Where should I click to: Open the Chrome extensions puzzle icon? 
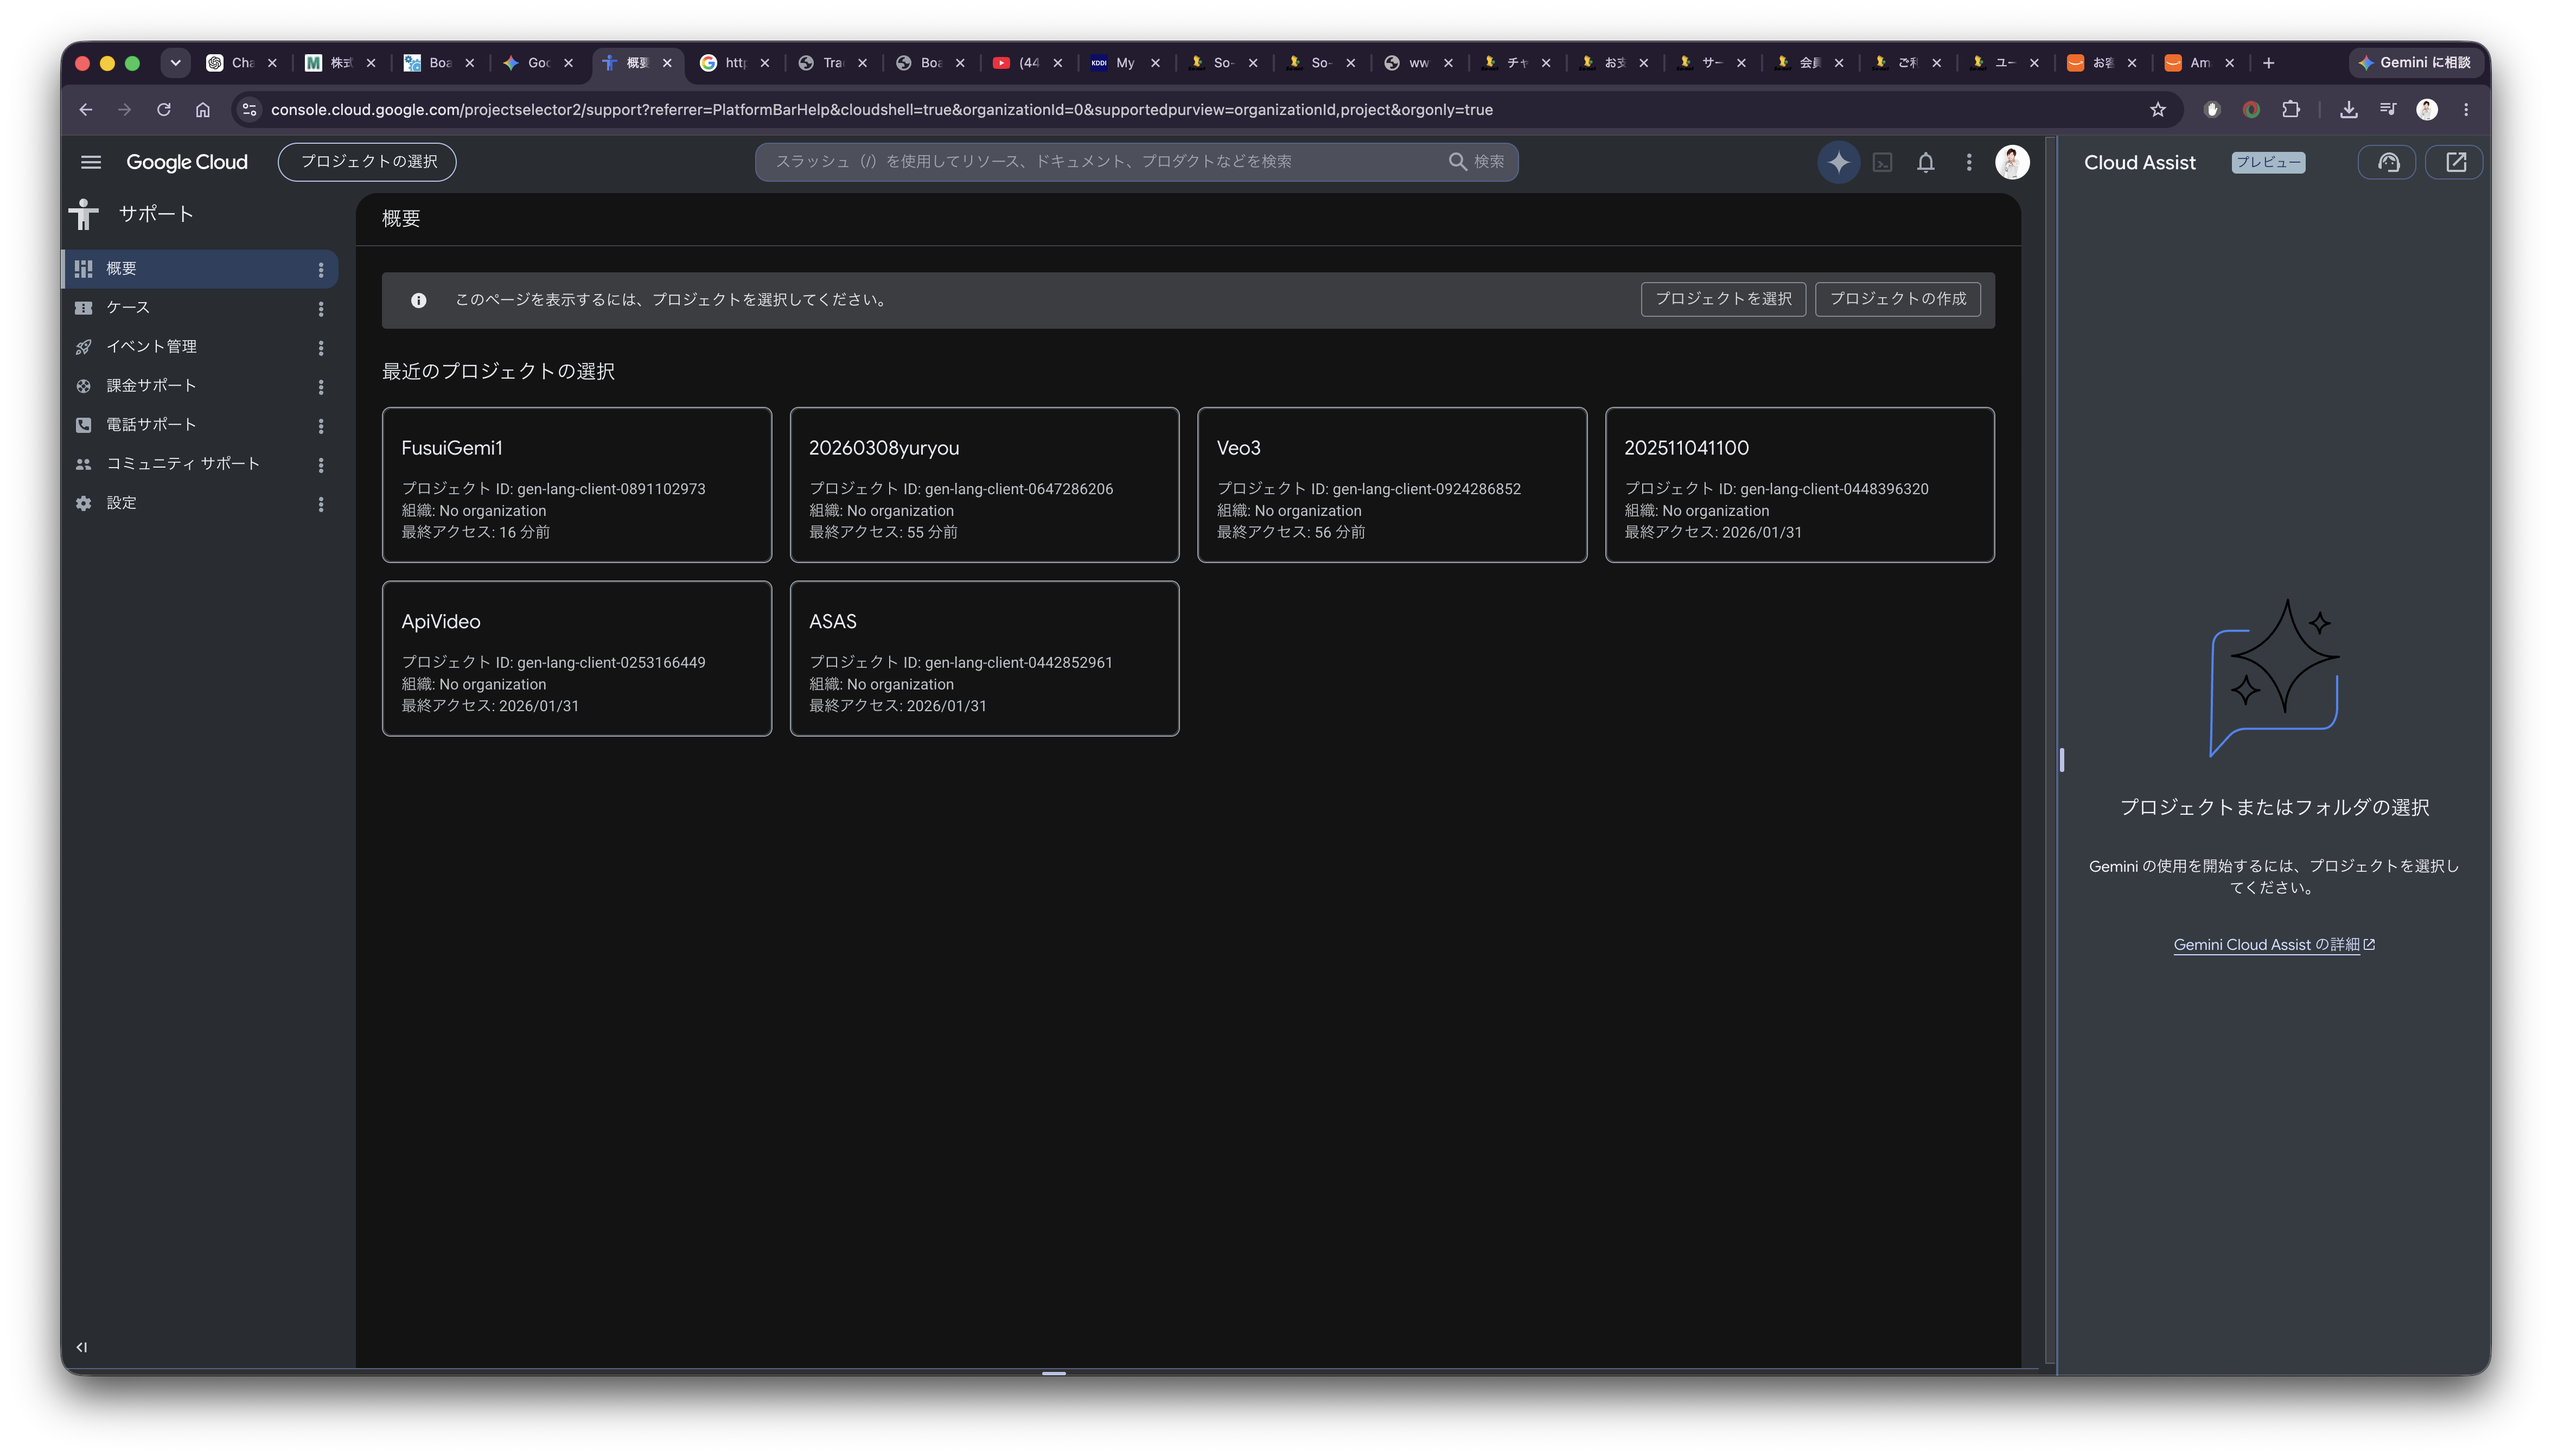click(x=2290, y=110)
